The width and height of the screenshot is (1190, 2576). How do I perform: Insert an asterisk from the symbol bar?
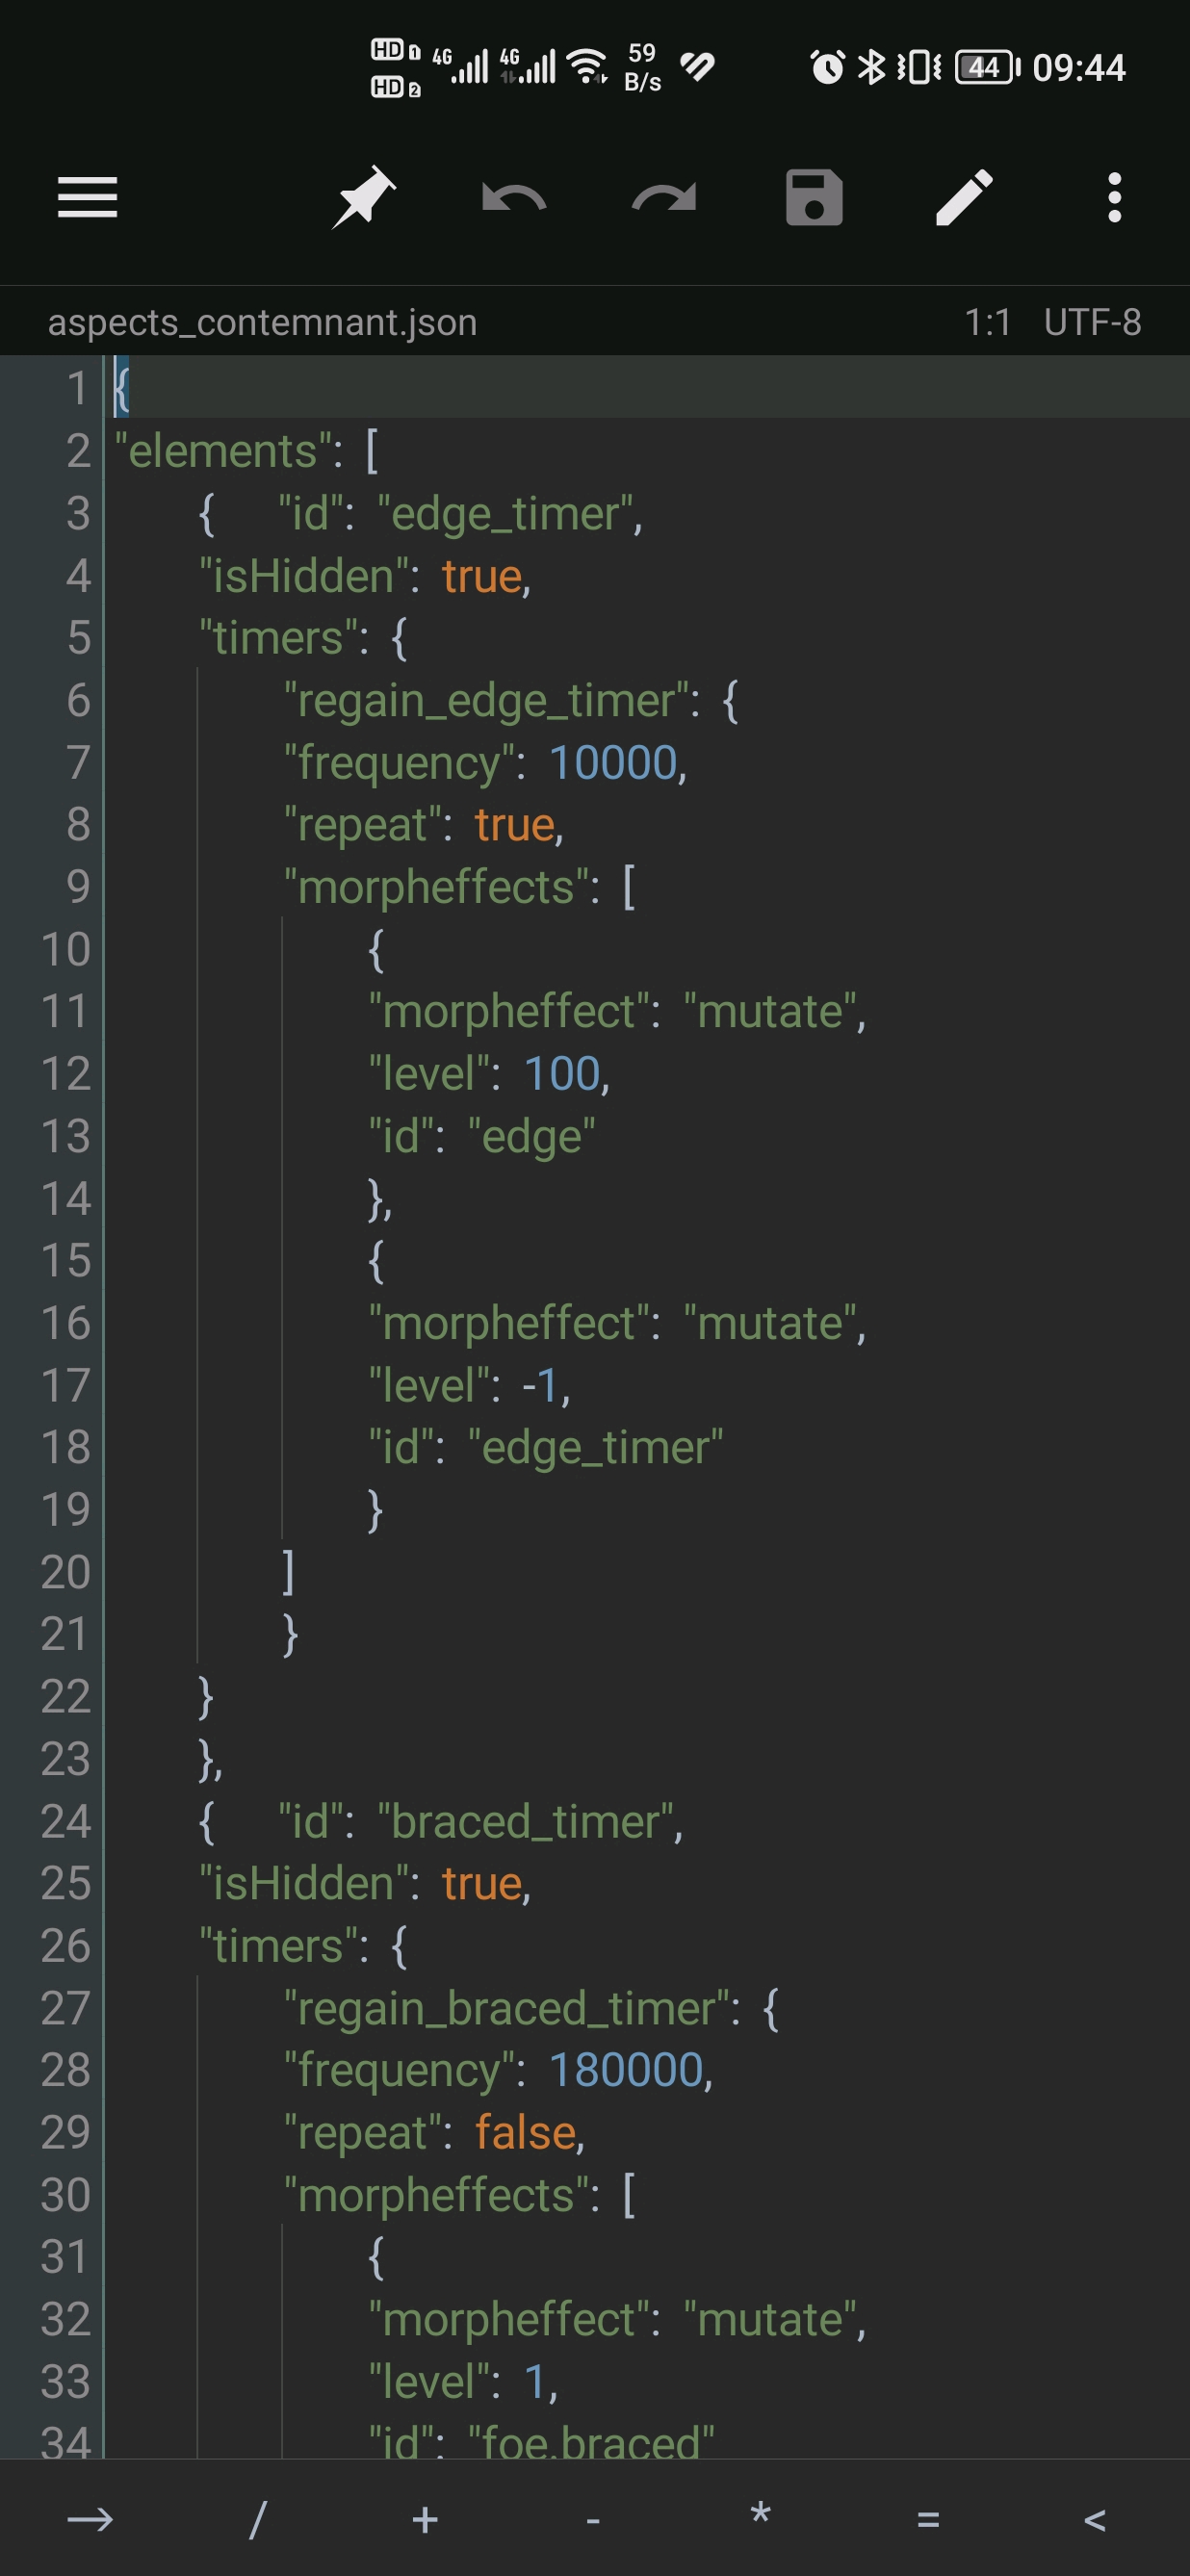point(760,2514)
